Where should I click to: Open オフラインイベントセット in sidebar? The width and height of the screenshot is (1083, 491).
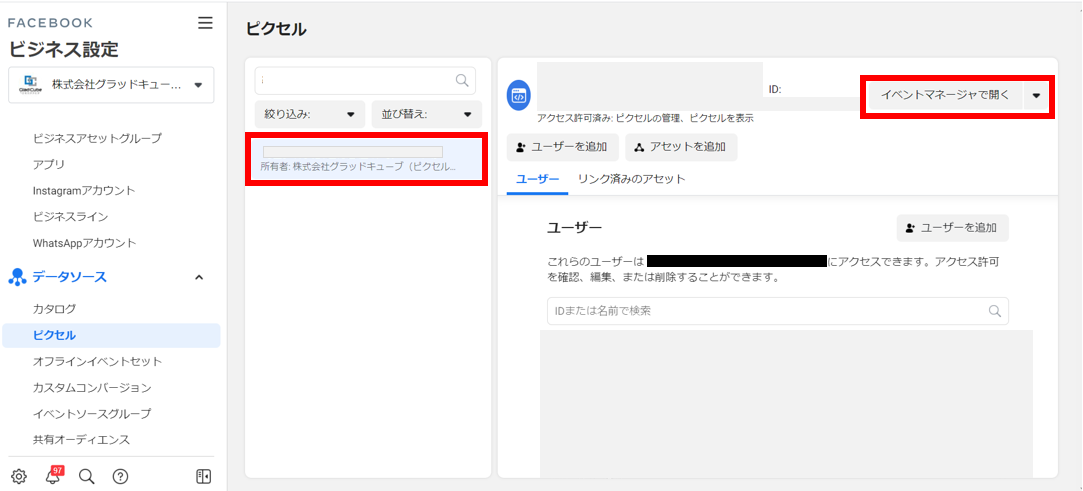97,361
